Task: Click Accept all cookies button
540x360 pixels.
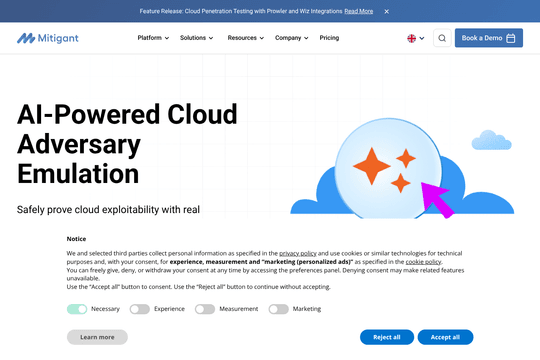Action: point(445,337)
